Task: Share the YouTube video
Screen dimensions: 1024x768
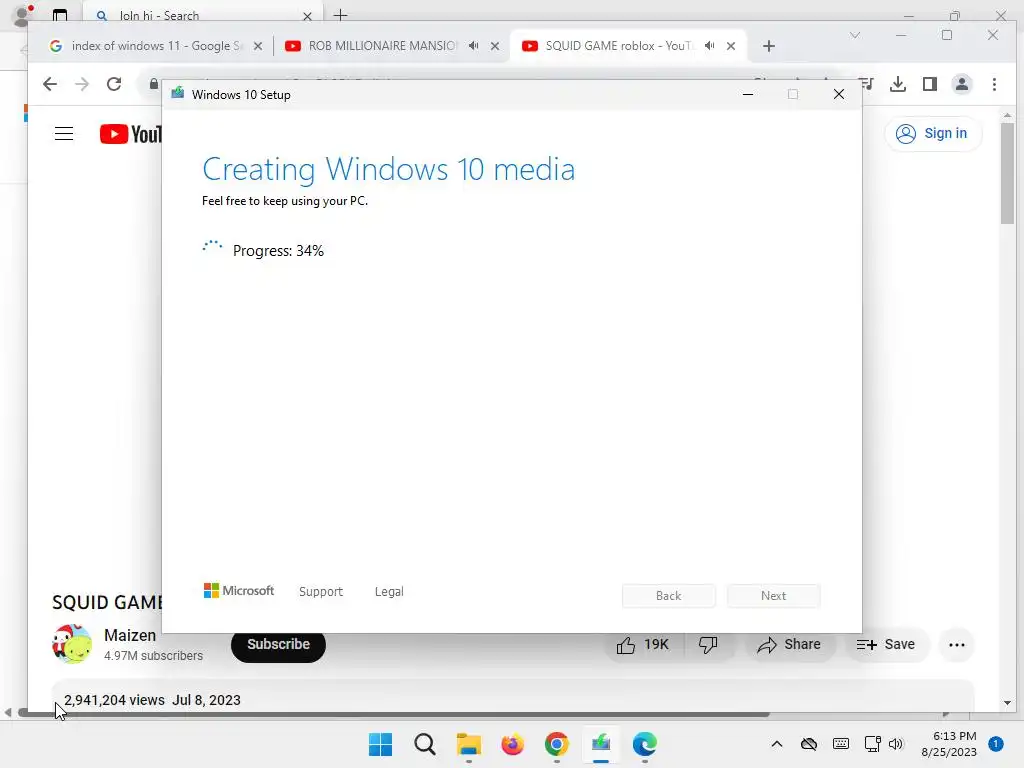Action: [x=789, y=645]
